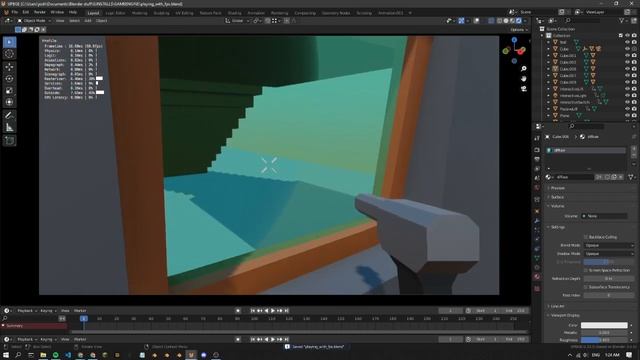The image size is (640, 360).
Task: Click the viewport pan hand gizmo
Action: coord(524,78)
